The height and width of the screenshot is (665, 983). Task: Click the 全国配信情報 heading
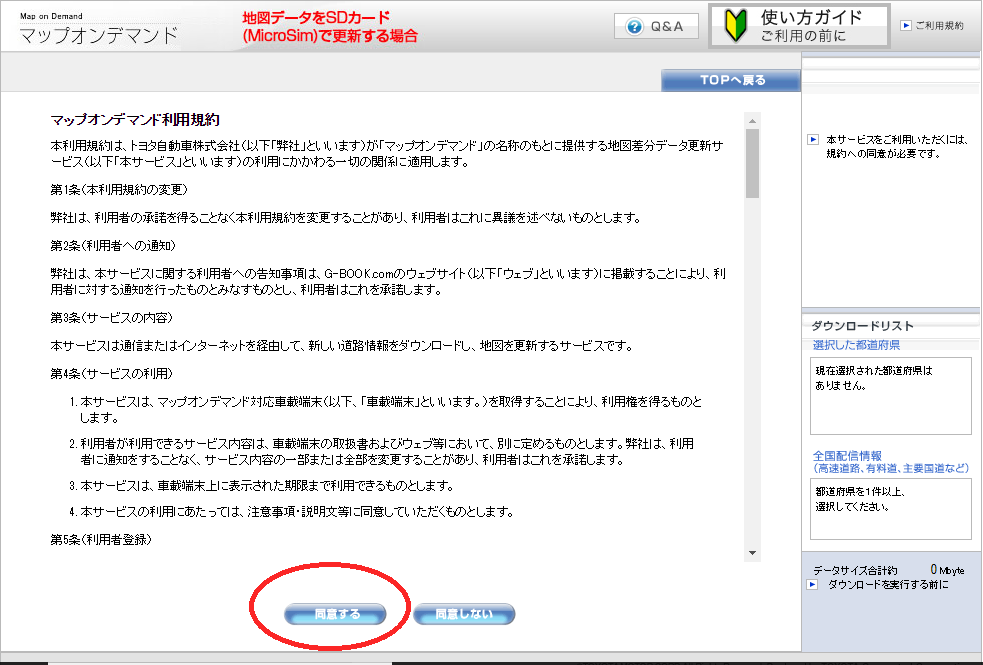847,456
